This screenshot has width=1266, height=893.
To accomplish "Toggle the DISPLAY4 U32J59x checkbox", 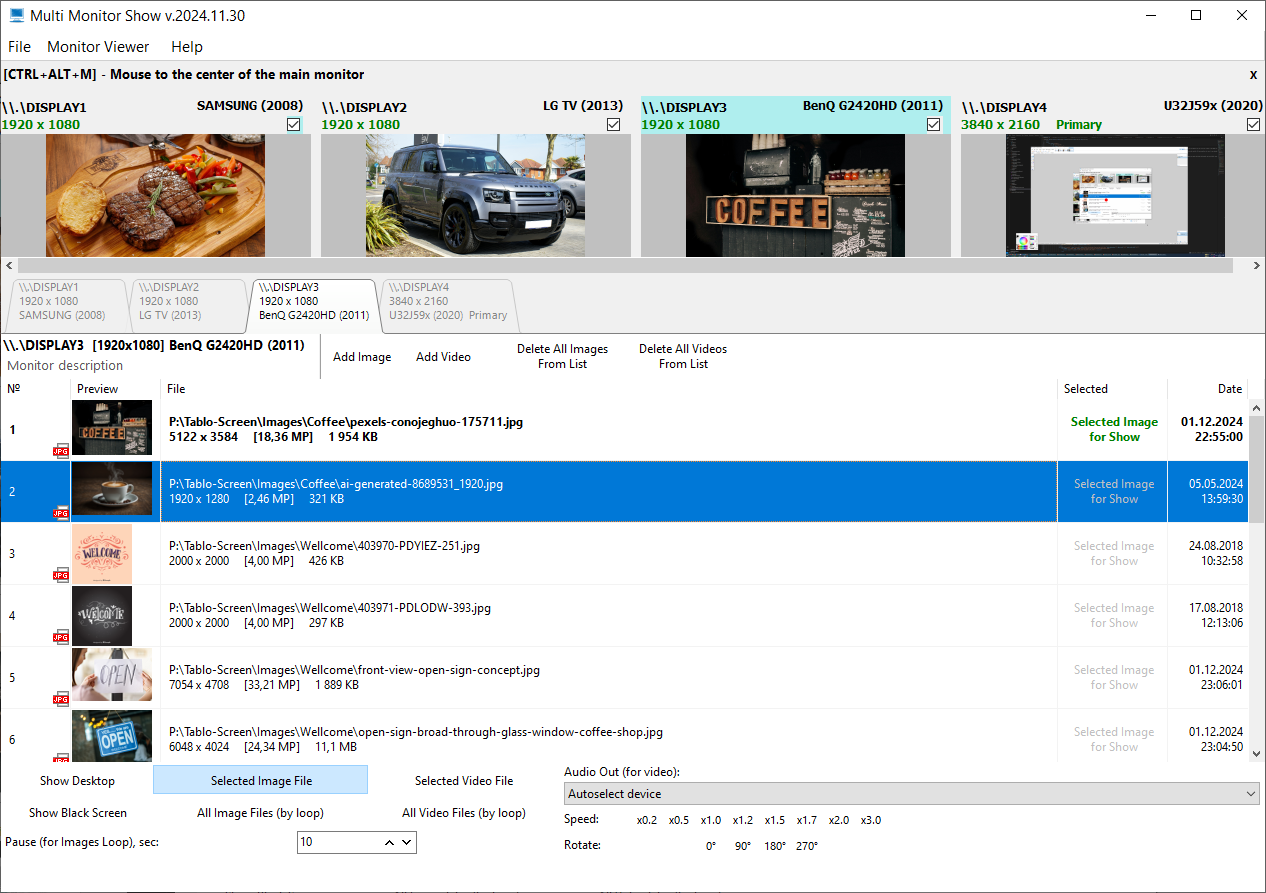I will [x=1253, y=125].
